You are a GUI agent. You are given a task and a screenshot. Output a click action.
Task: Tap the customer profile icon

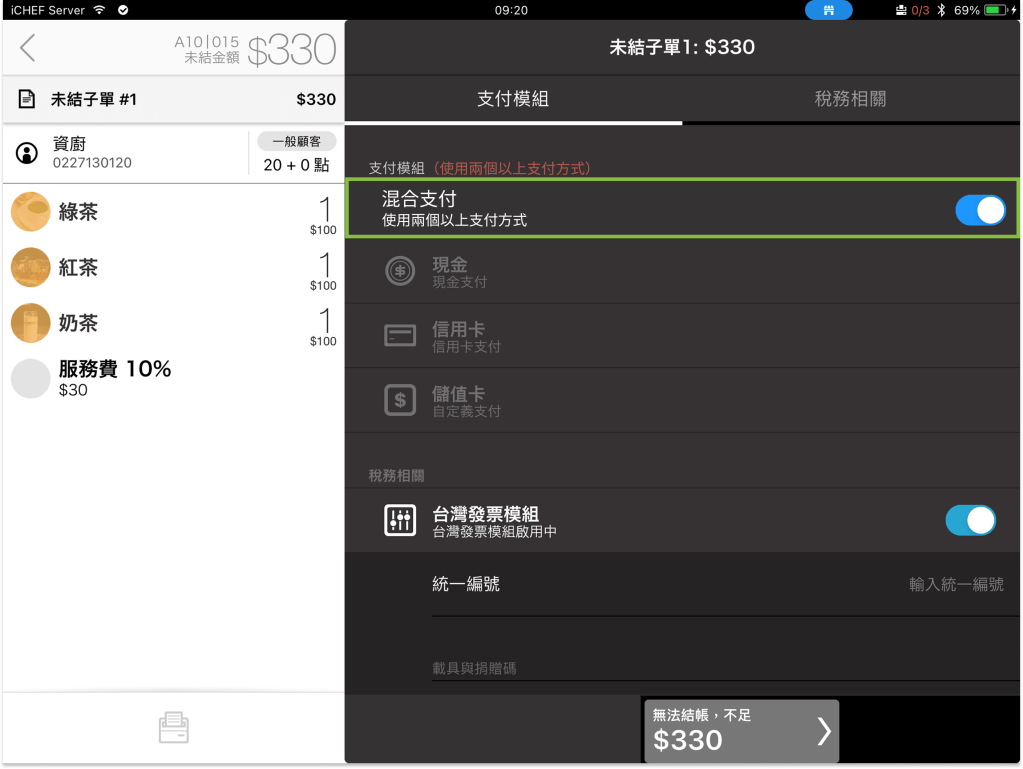pos(27,153)
